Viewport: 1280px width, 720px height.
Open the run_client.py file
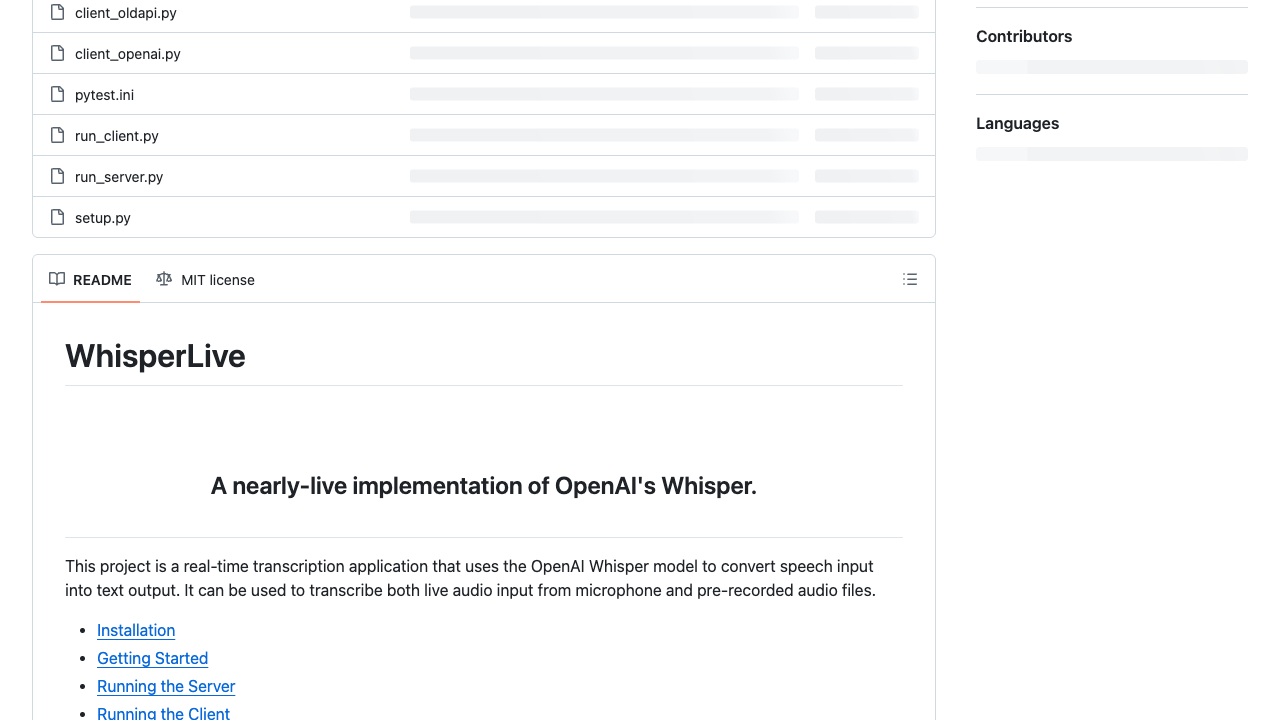click(117, 136)
